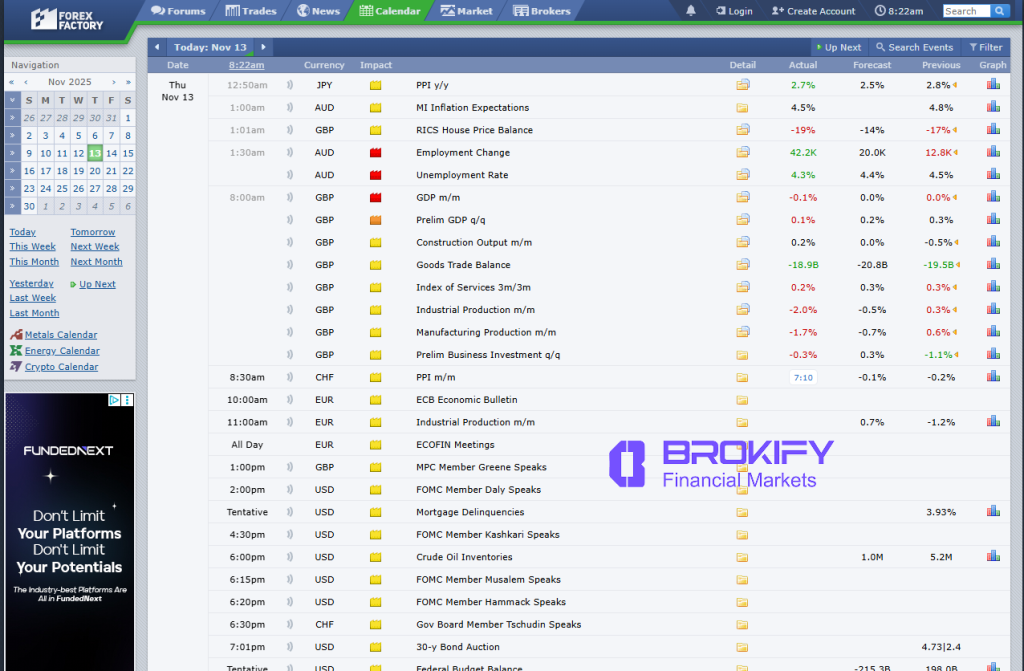The width and height of the screenshot is (1024, 671).
Task: Click the clock icon beside 8:22am
Action: click(880, 11)
